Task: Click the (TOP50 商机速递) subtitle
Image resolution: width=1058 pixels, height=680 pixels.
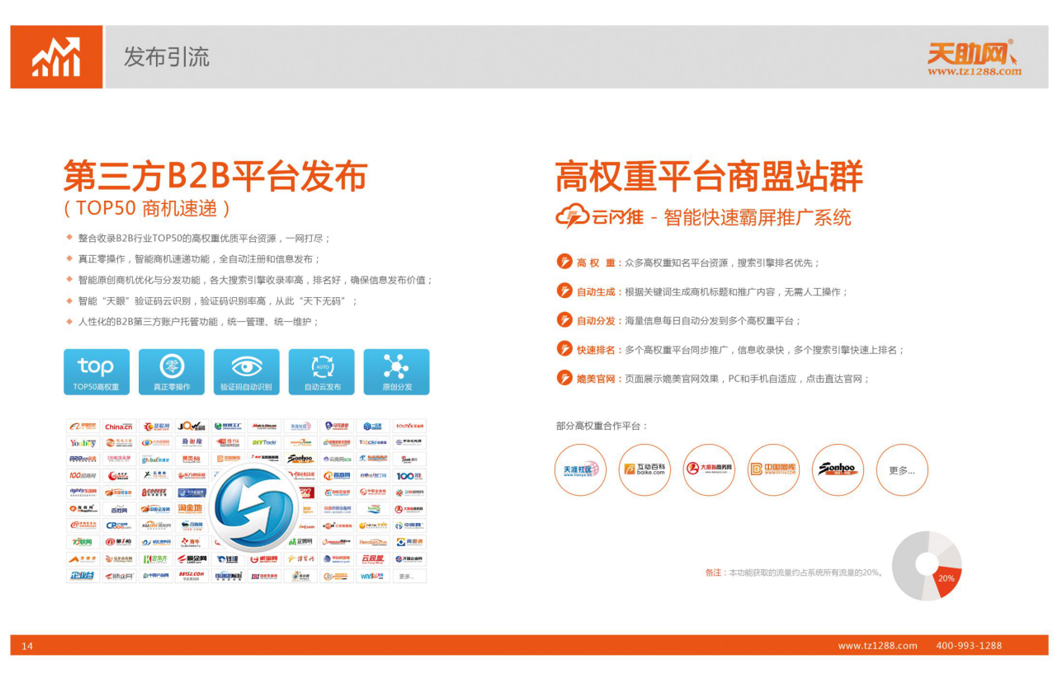Action: [147, 208]
